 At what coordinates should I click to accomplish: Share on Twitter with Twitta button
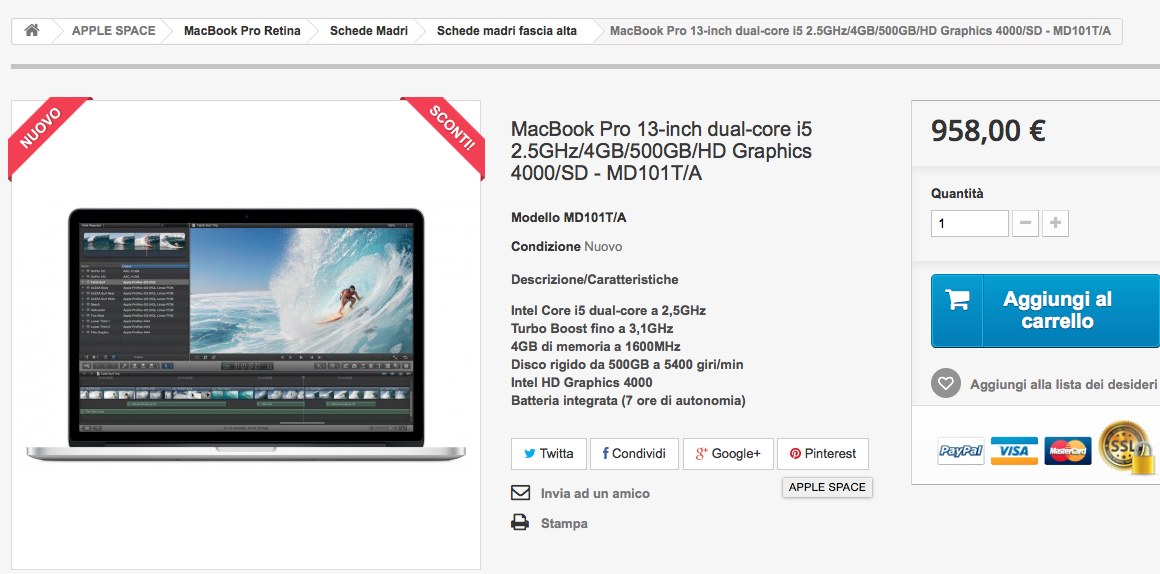tap(549, 454)
